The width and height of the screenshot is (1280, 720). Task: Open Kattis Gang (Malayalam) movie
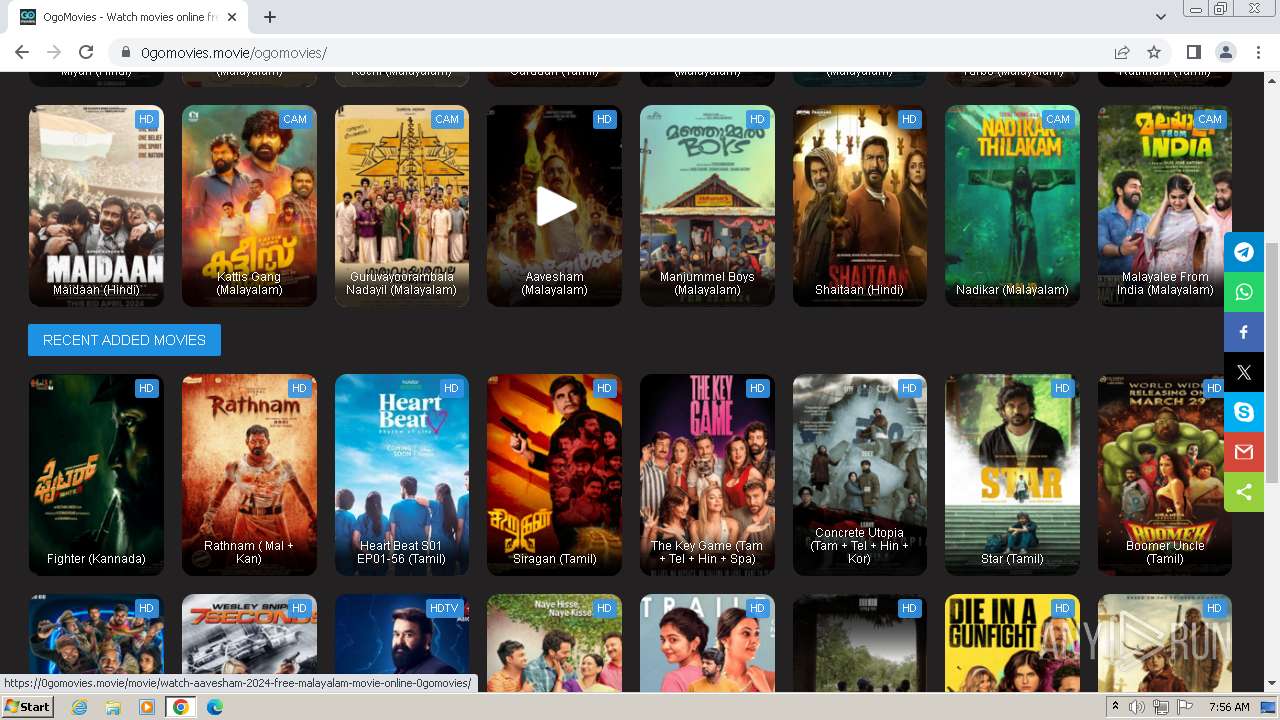(249, 206)
